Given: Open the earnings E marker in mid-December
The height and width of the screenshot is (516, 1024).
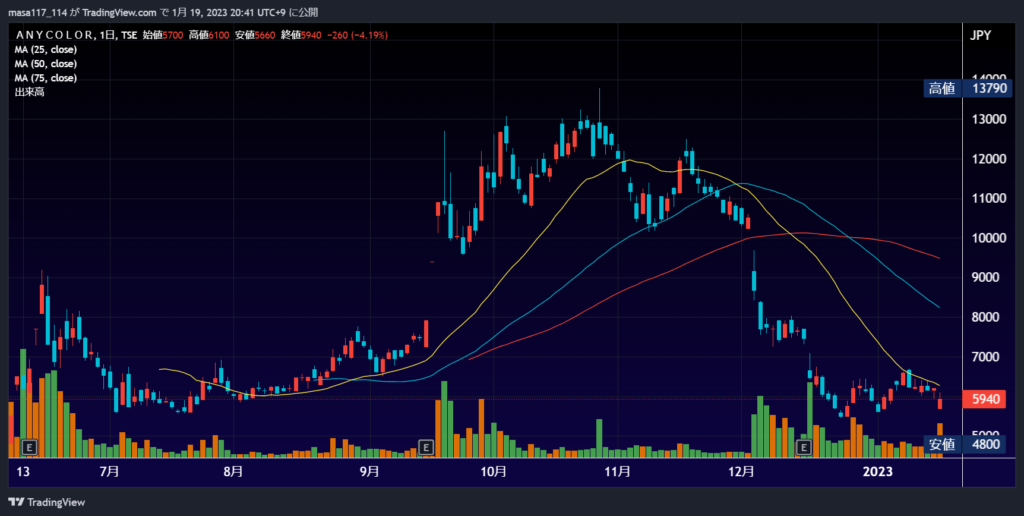Looking at the screenshot, I should click(x=805, y=447).
